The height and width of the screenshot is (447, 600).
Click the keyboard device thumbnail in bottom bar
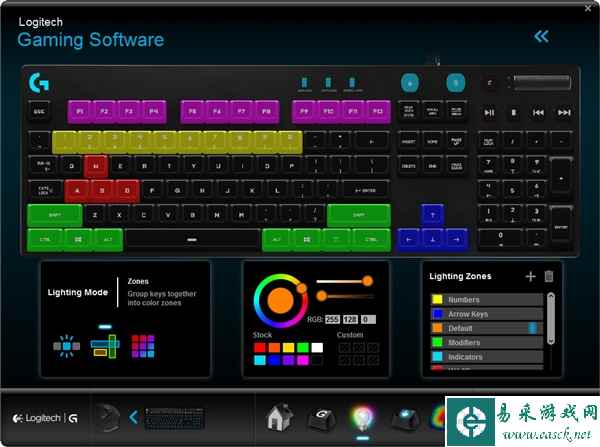point(174,418)
